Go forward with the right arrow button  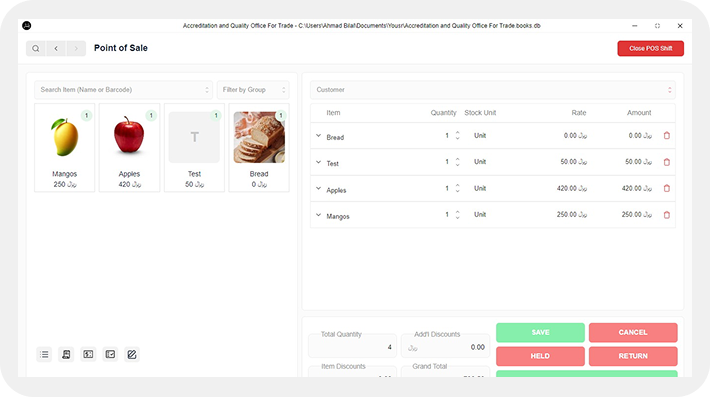tap(76, 48)
